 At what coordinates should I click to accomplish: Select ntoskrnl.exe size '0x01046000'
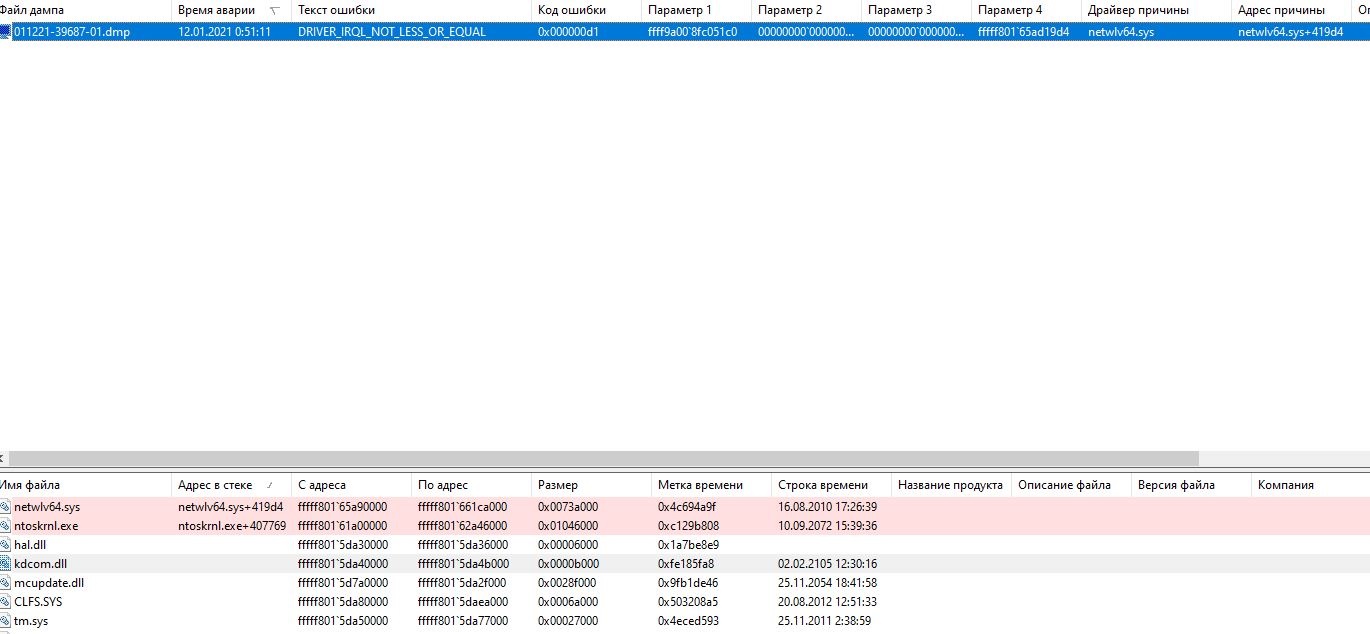coord(568,526)
